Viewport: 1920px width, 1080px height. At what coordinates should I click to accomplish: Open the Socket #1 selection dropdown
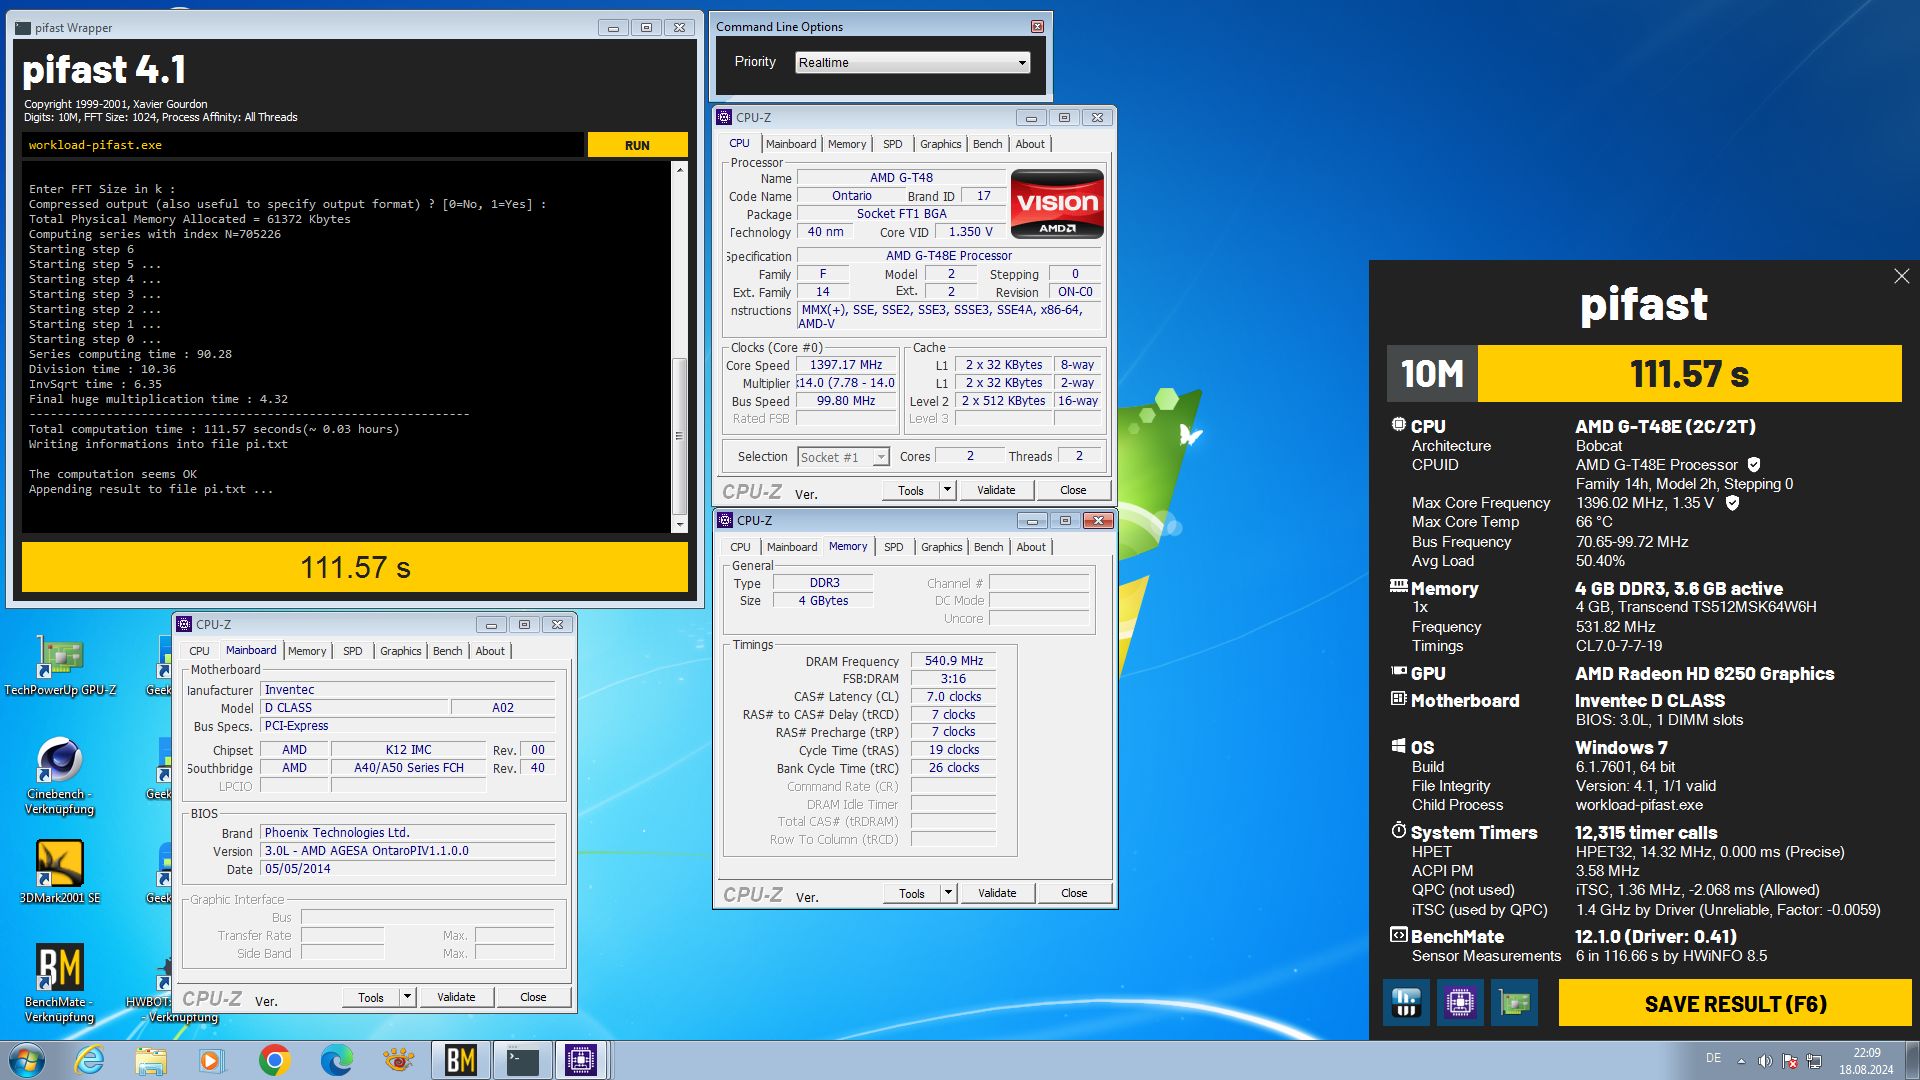843,457
